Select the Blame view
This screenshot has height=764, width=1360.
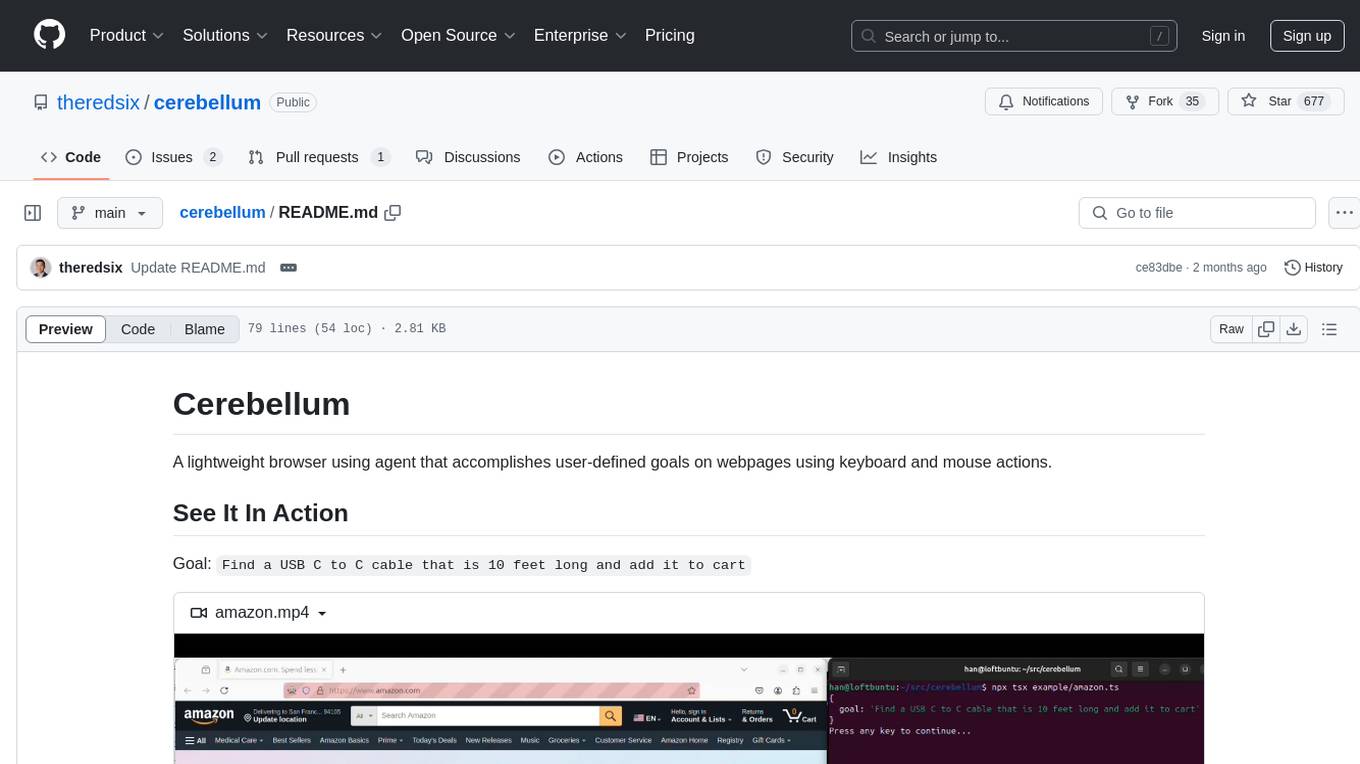204,329
